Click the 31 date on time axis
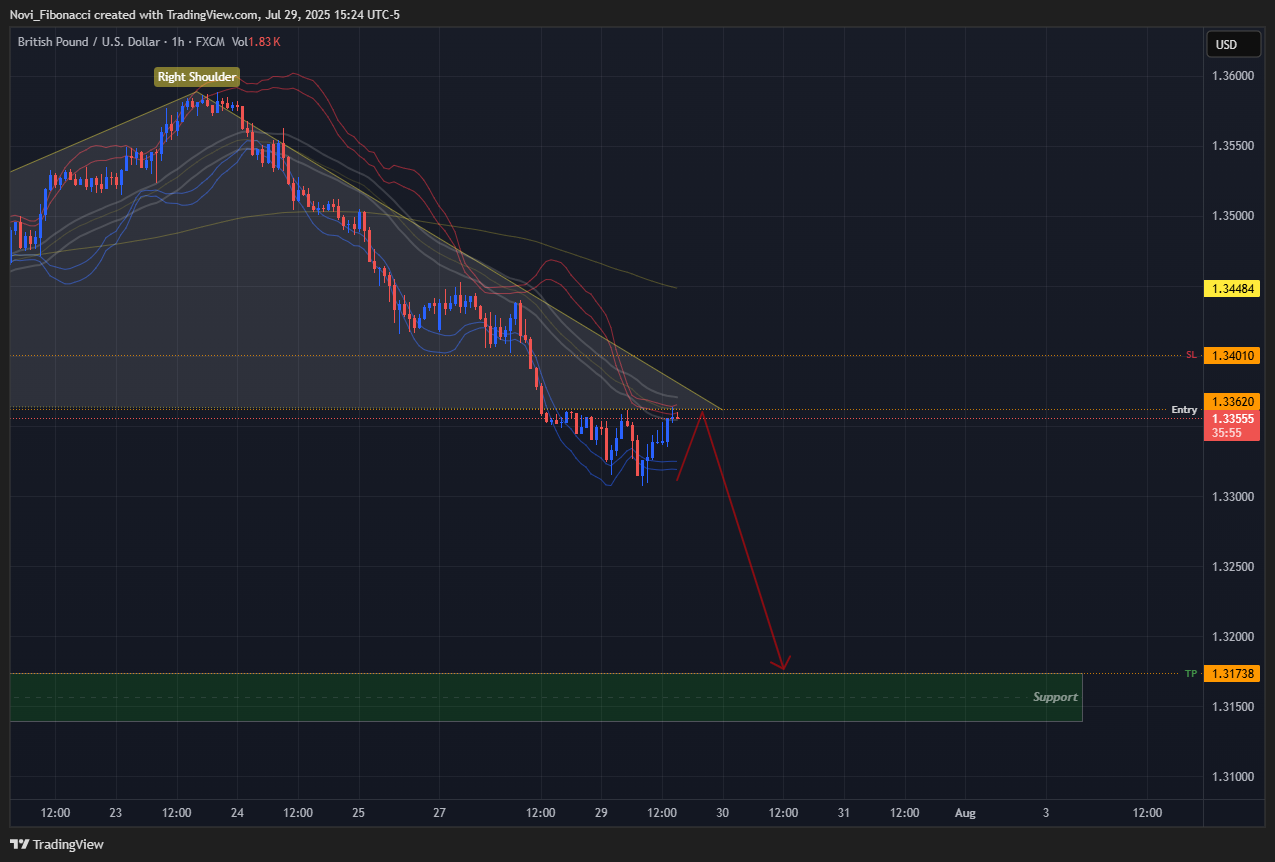Screen dimensions: 1275x862 pyautogui.click(x=844, y=813)
